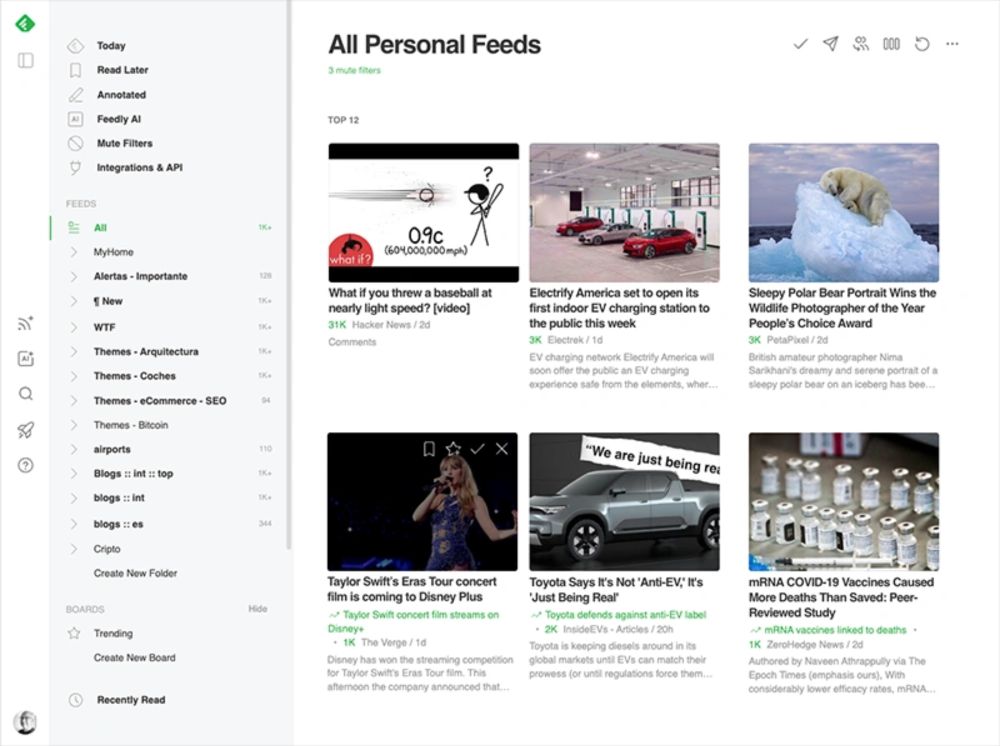
Task: Open mRNA vaccines linked to deaths link
Action: [835, 630]
